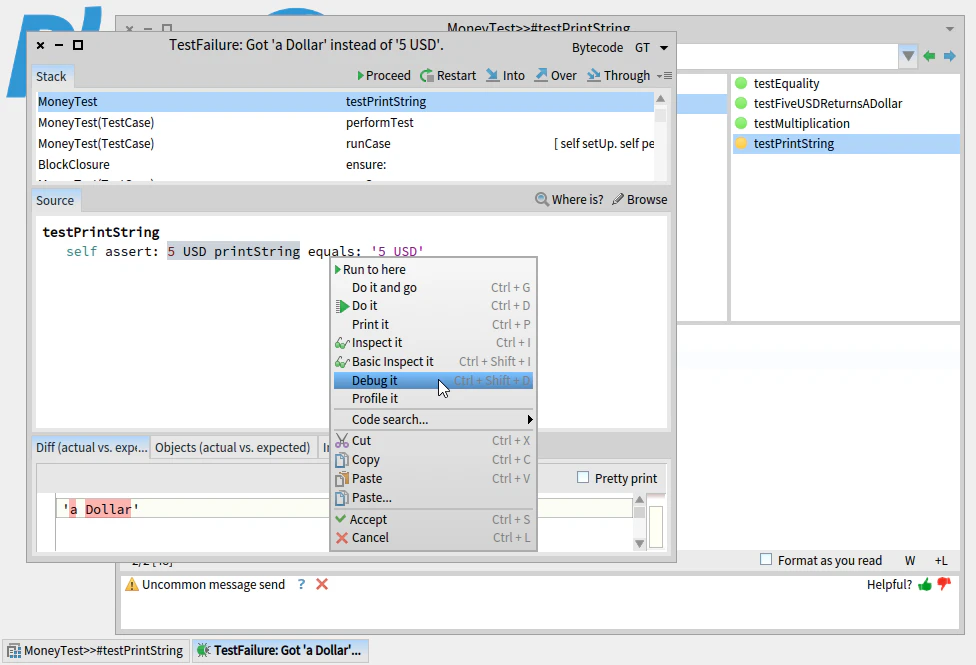Click the thumbs up Helpful icon
Screen dimensions: 976x665
925,585
